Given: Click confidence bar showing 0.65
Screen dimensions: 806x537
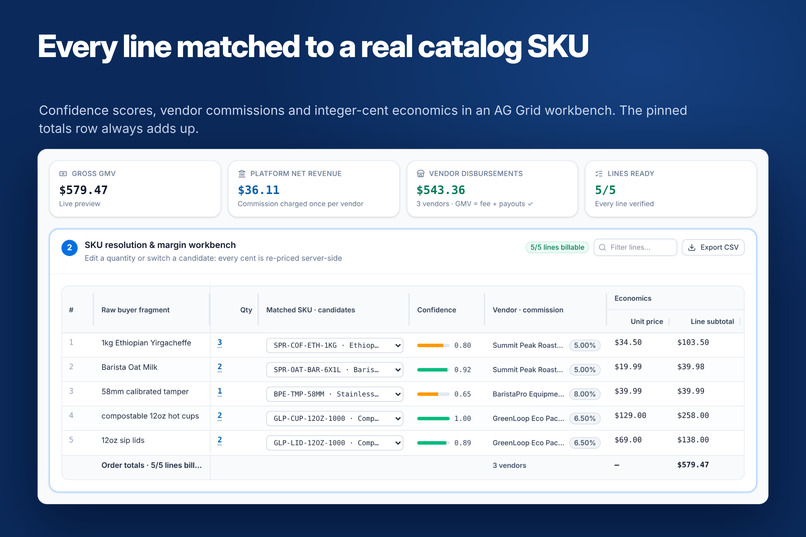Looking at the screenshot, I should click(433, 394).
